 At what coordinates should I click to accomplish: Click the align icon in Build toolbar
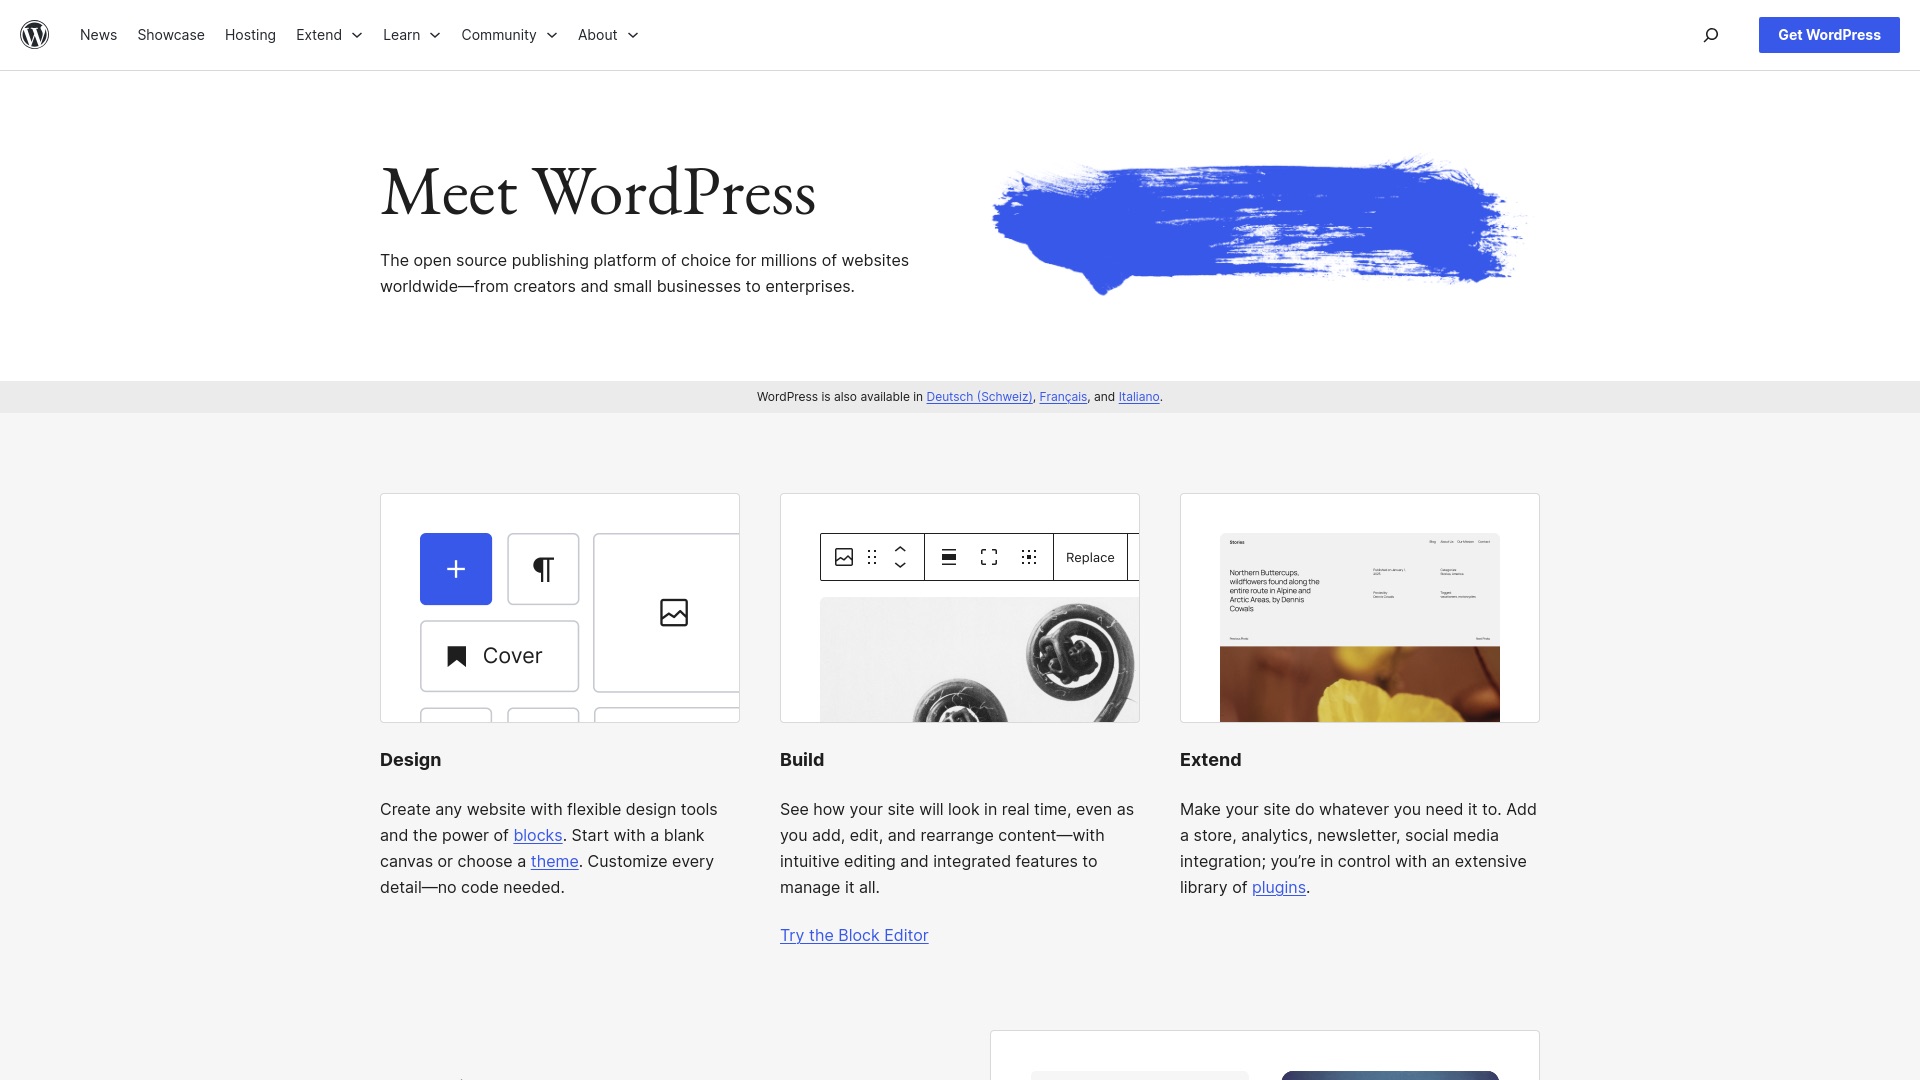[949, 557]
